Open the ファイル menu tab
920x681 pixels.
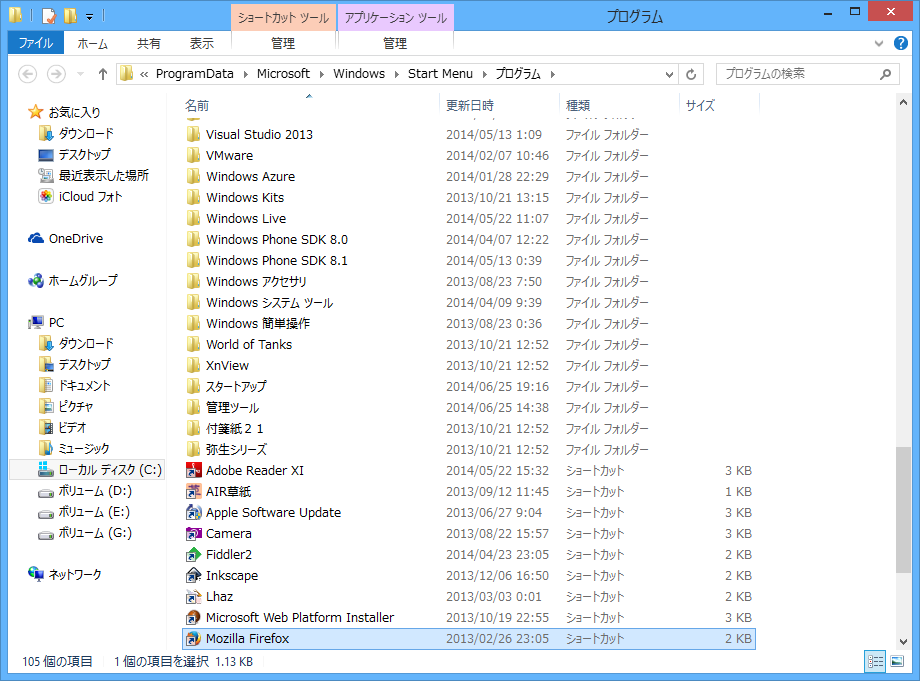click(x=36, y=43)
